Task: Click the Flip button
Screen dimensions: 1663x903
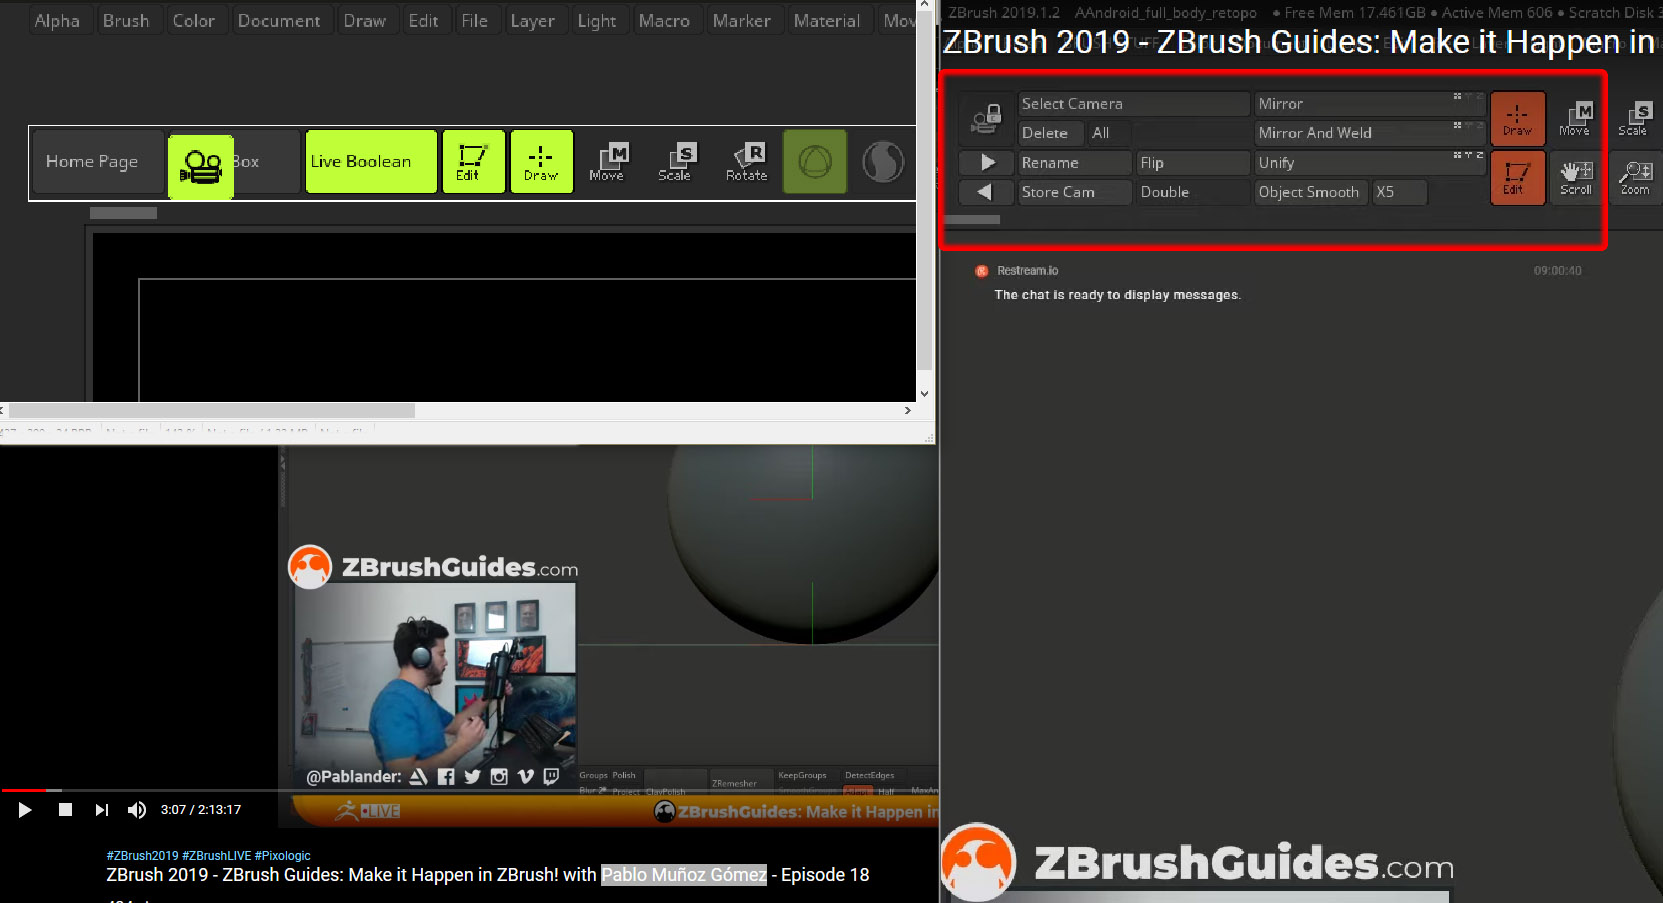Action: (x=1193, y=163)
